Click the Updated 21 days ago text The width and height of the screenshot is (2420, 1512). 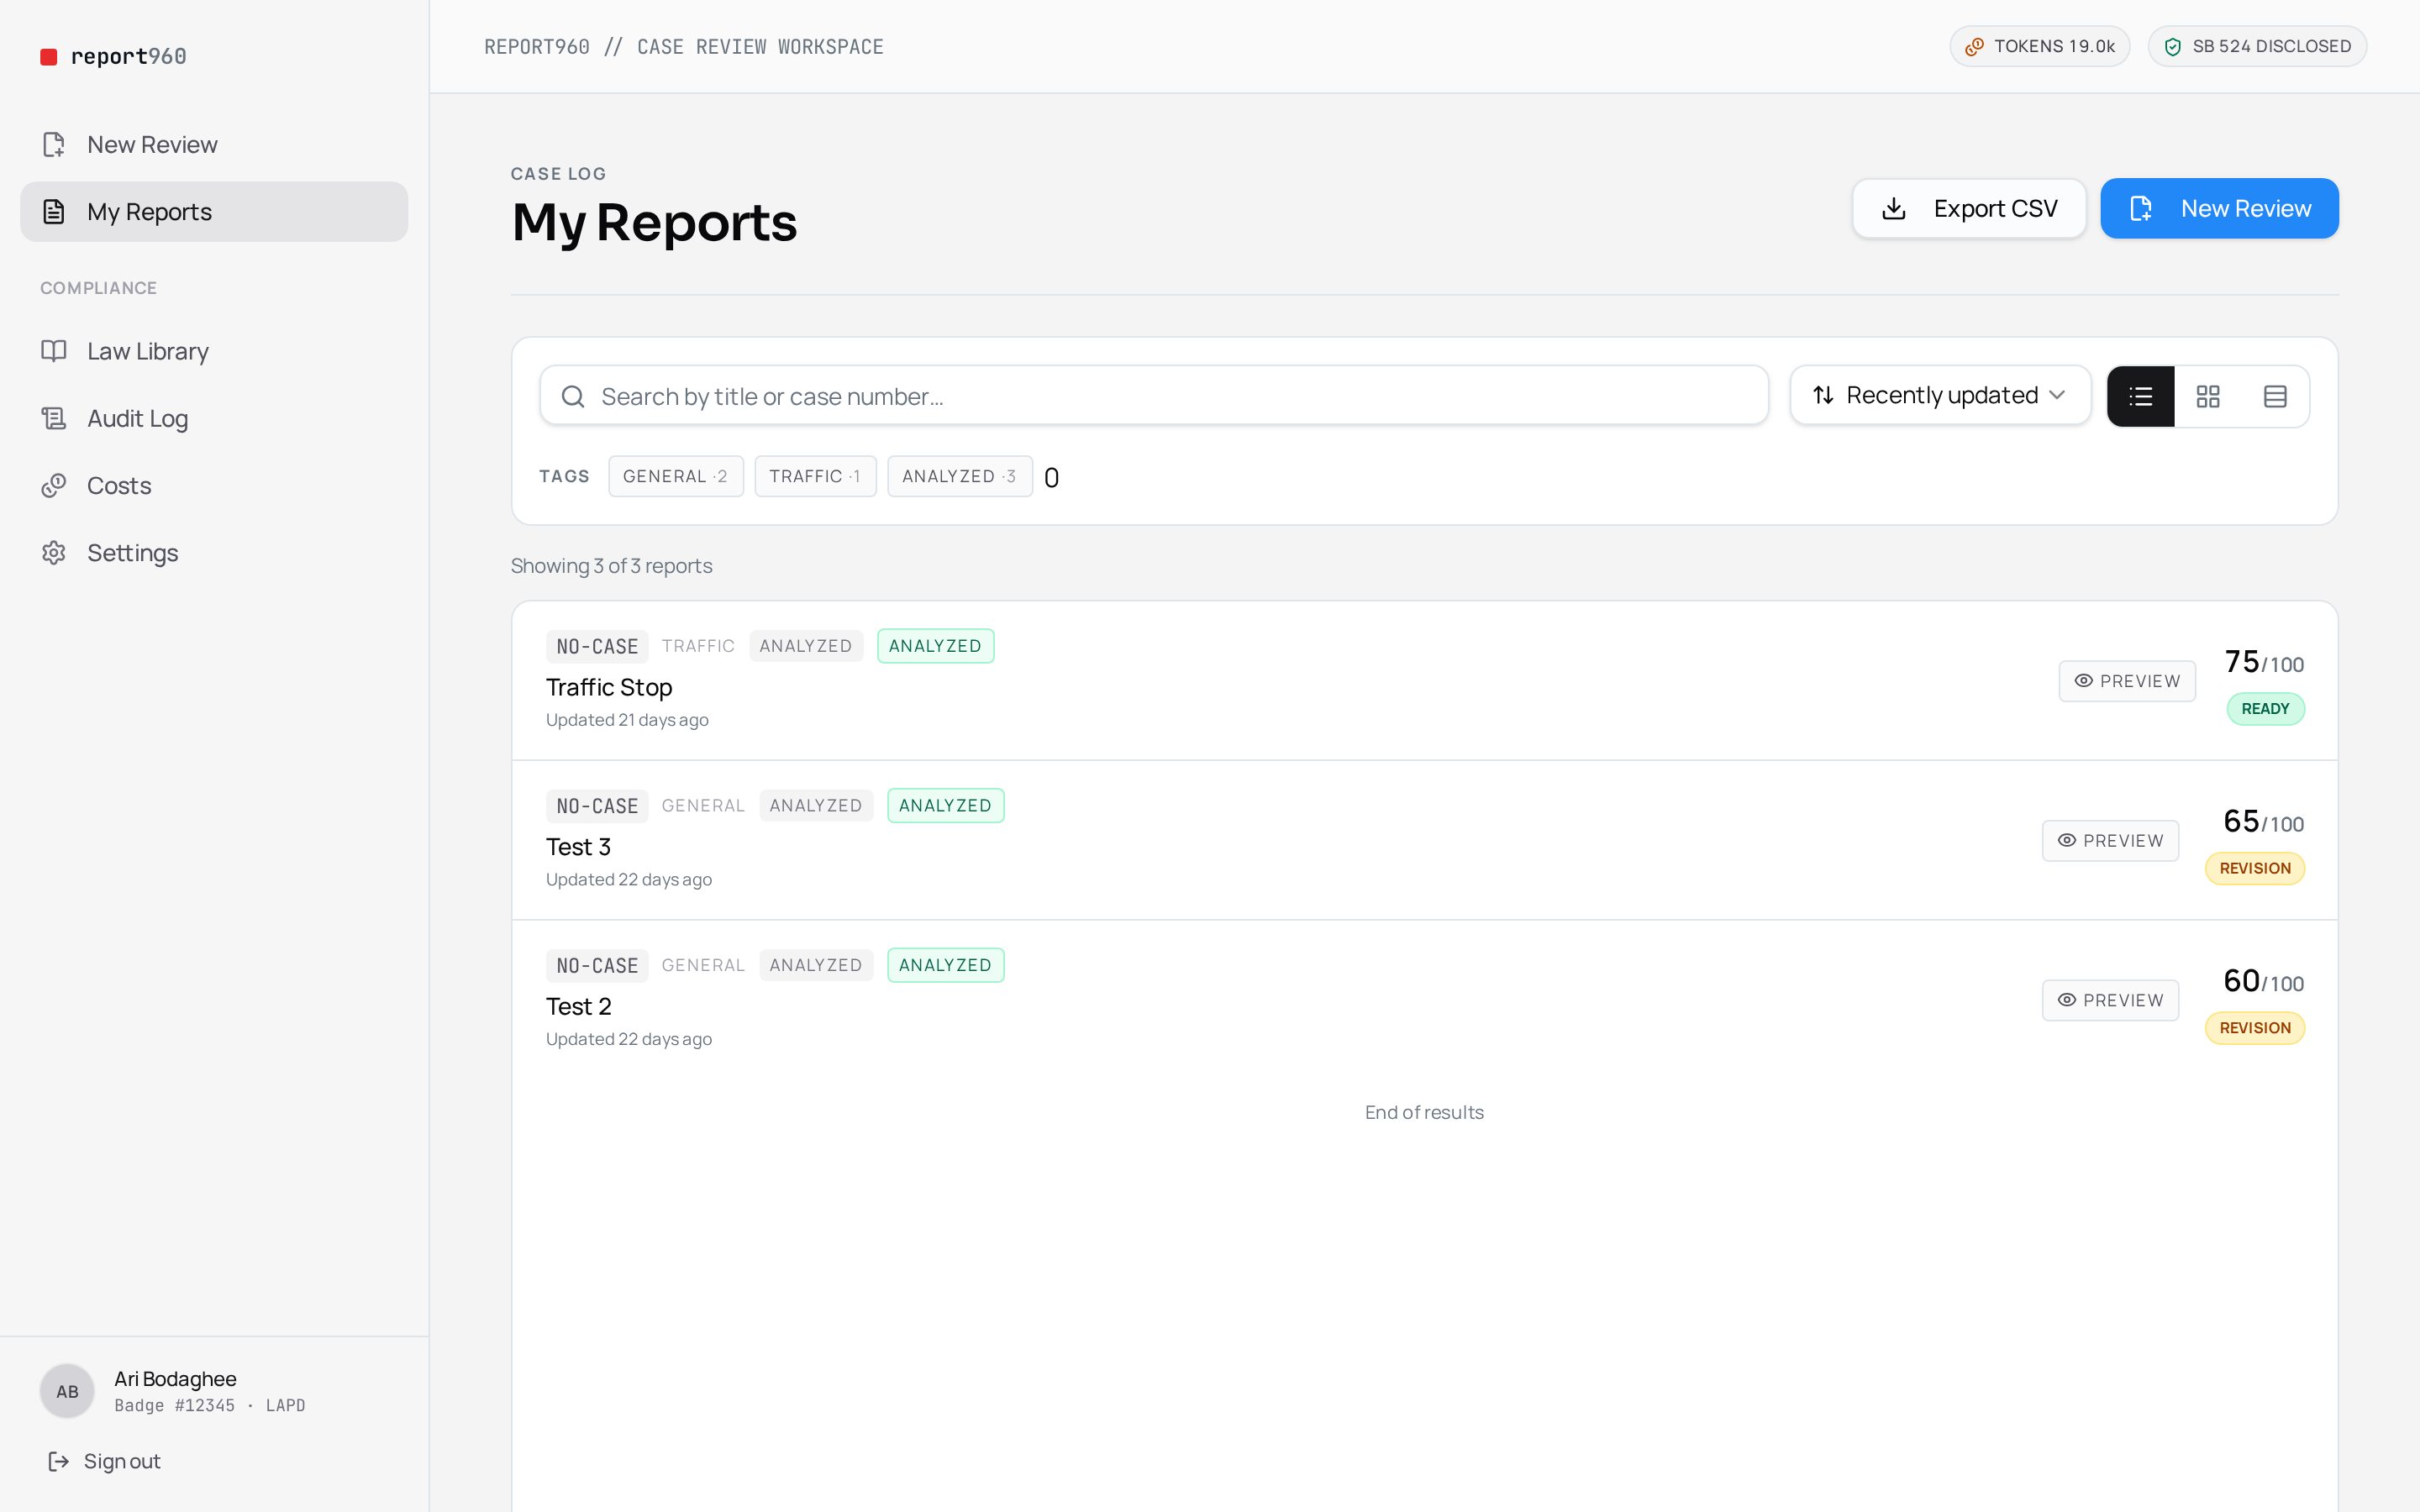click(627, 720)
